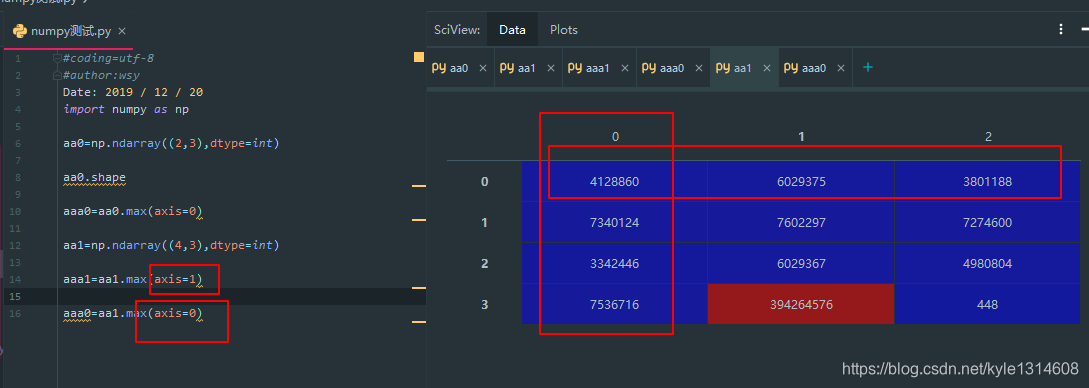Collapse the fold marker beside #author:wsy
The height and width of the screenshot is (388, 1089).
click(58, 75)
